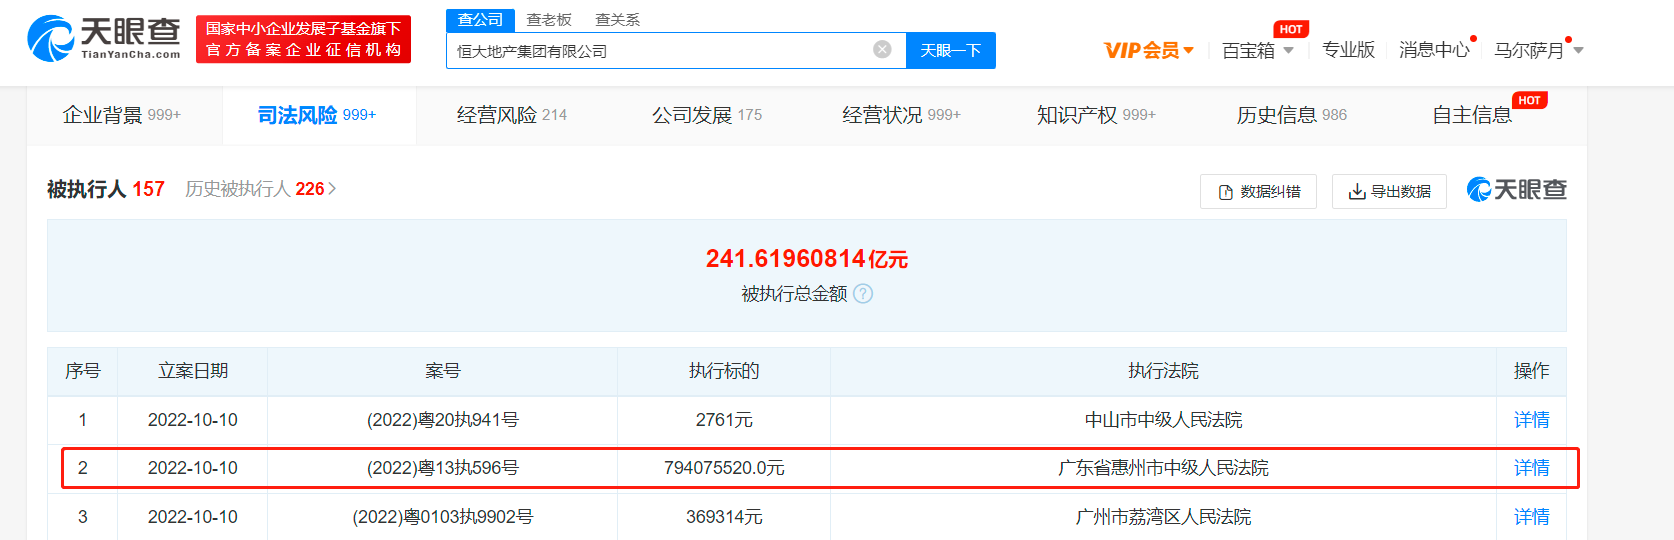This screenshot has width=1674, height=540.
Task: Open the 自主信息 tab
Action: (1472, 115)
